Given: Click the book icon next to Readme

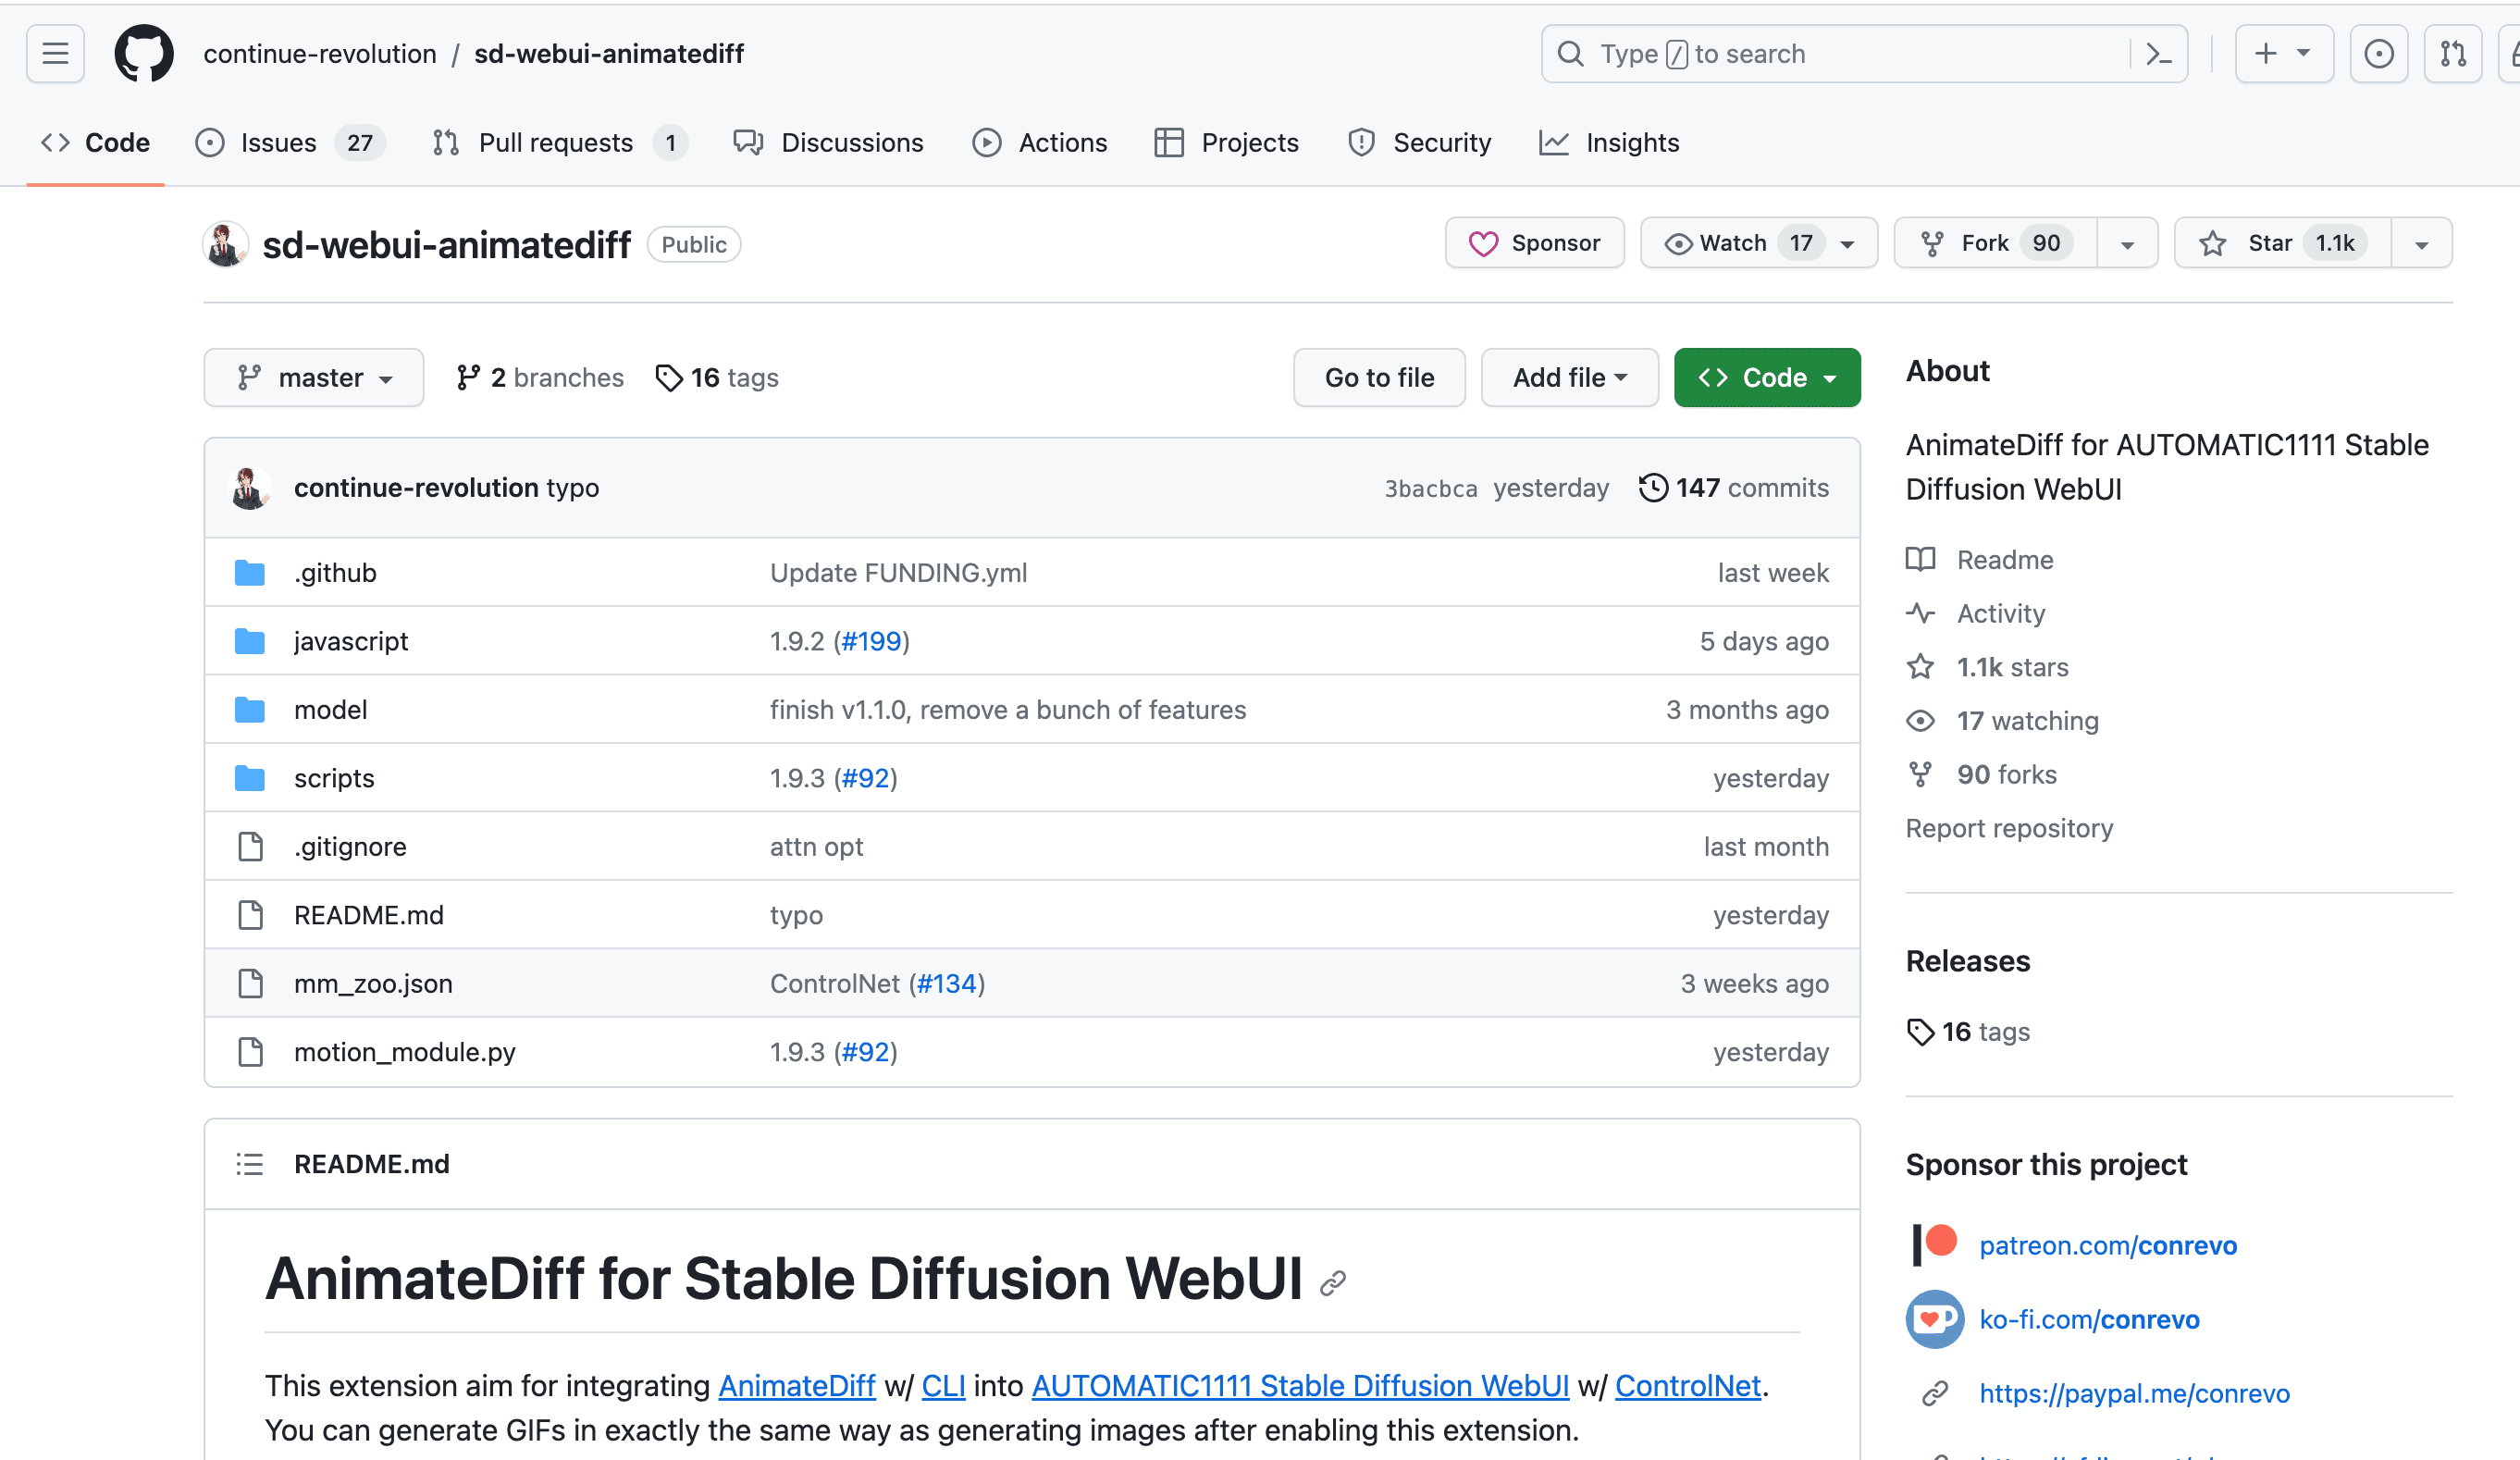Looking at the screenshot, I should point(1920,560).
